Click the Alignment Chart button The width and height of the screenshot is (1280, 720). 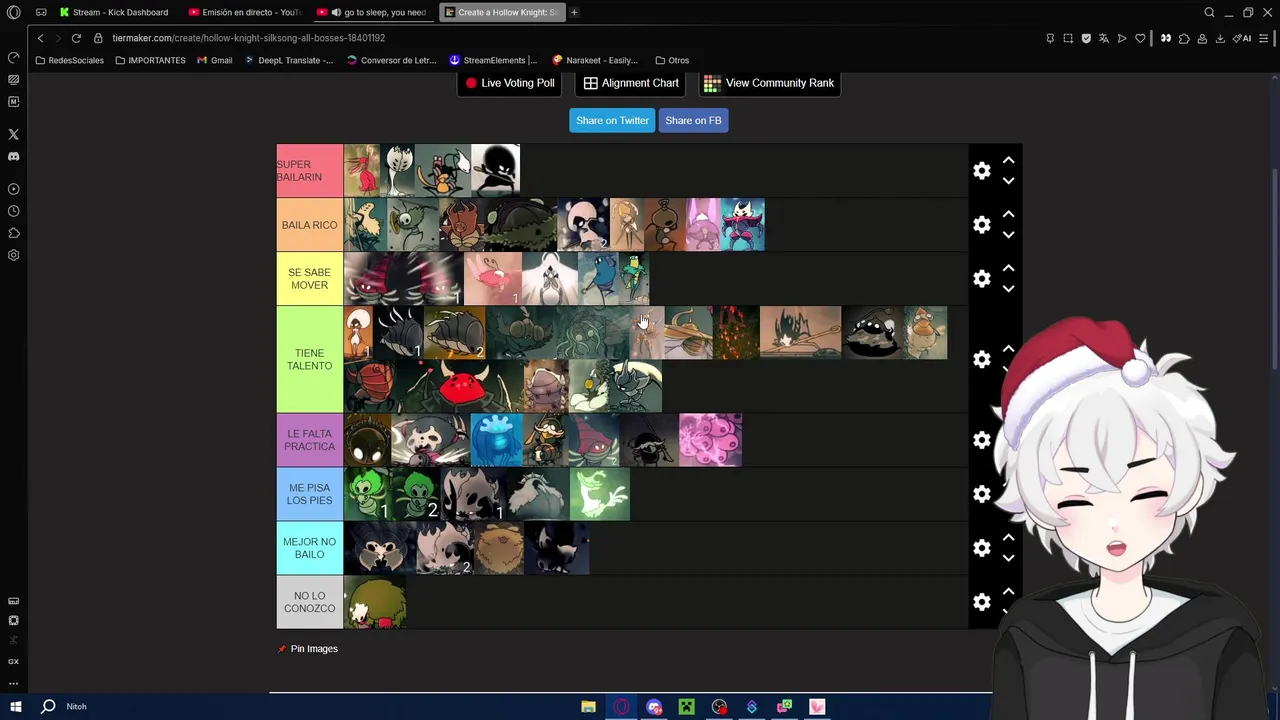point(631,83)
